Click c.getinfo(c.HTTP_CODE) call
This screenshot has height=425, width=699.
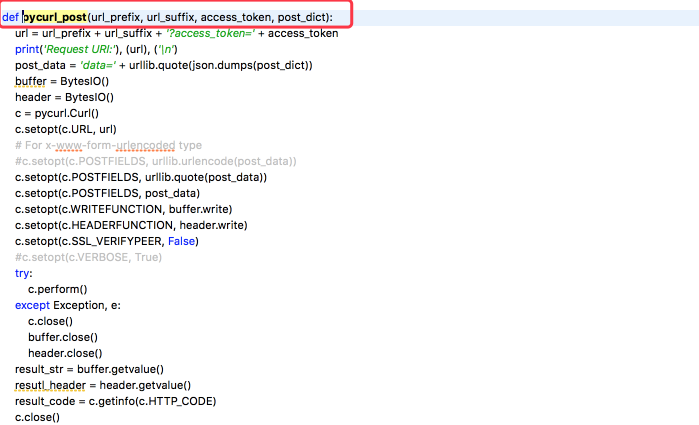(152, 401)
